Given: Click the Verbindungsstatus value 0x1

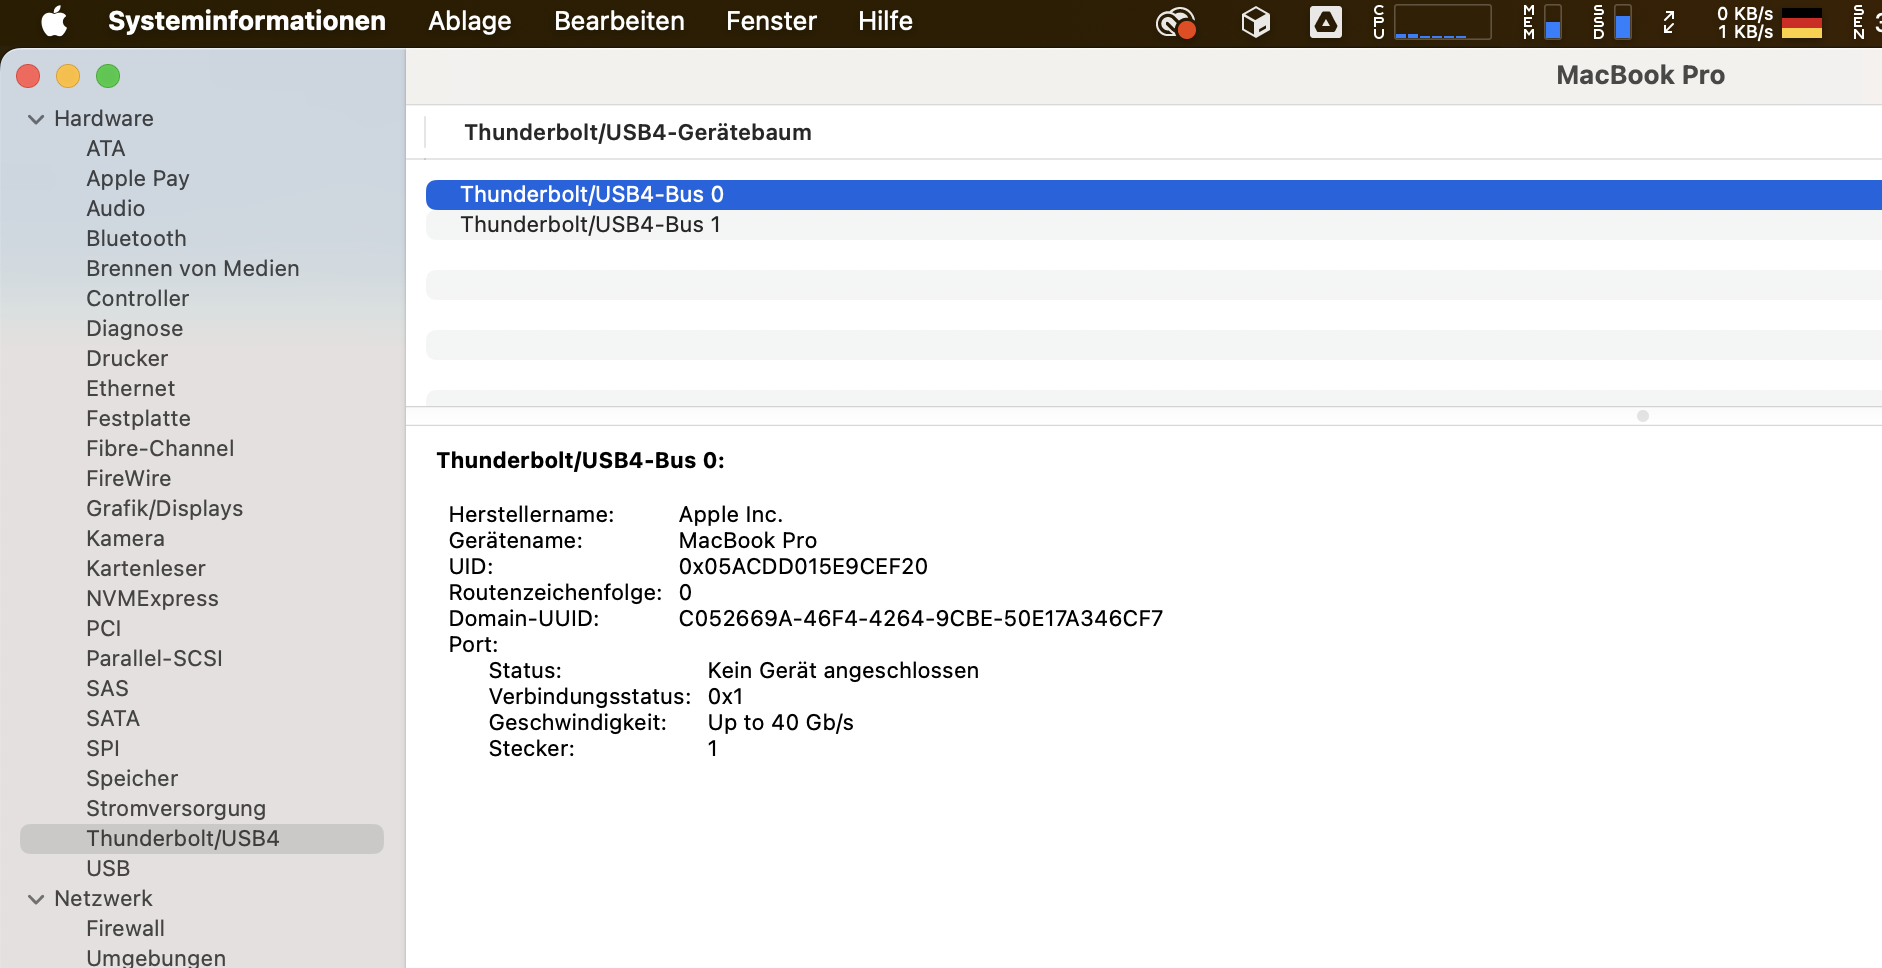Looking at the screenshot, I should 726,697.
